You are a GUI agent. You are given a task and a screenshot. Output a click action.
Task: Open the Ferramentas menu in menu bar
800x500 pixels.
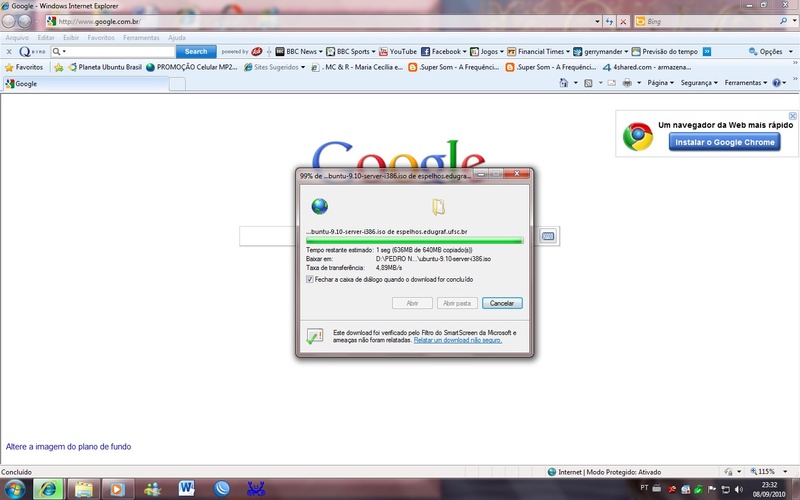[x=141, y=38]
